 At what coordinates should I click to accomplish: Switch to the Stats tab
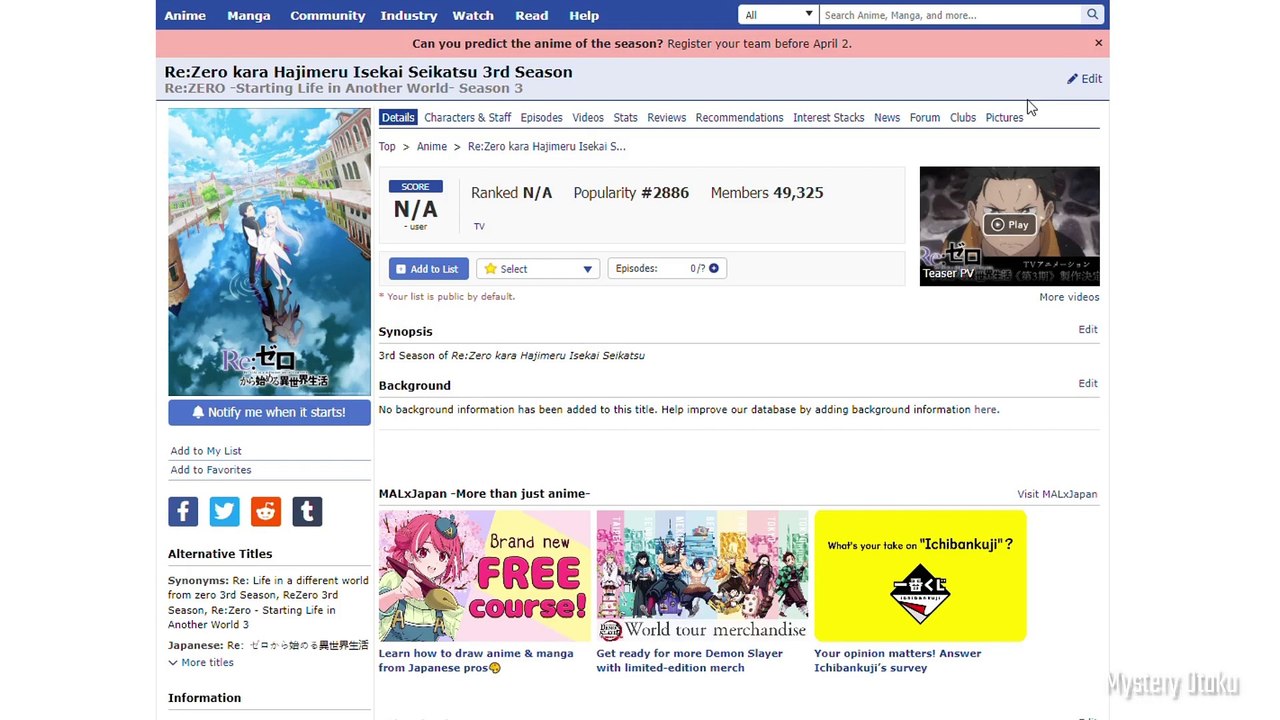625,118
